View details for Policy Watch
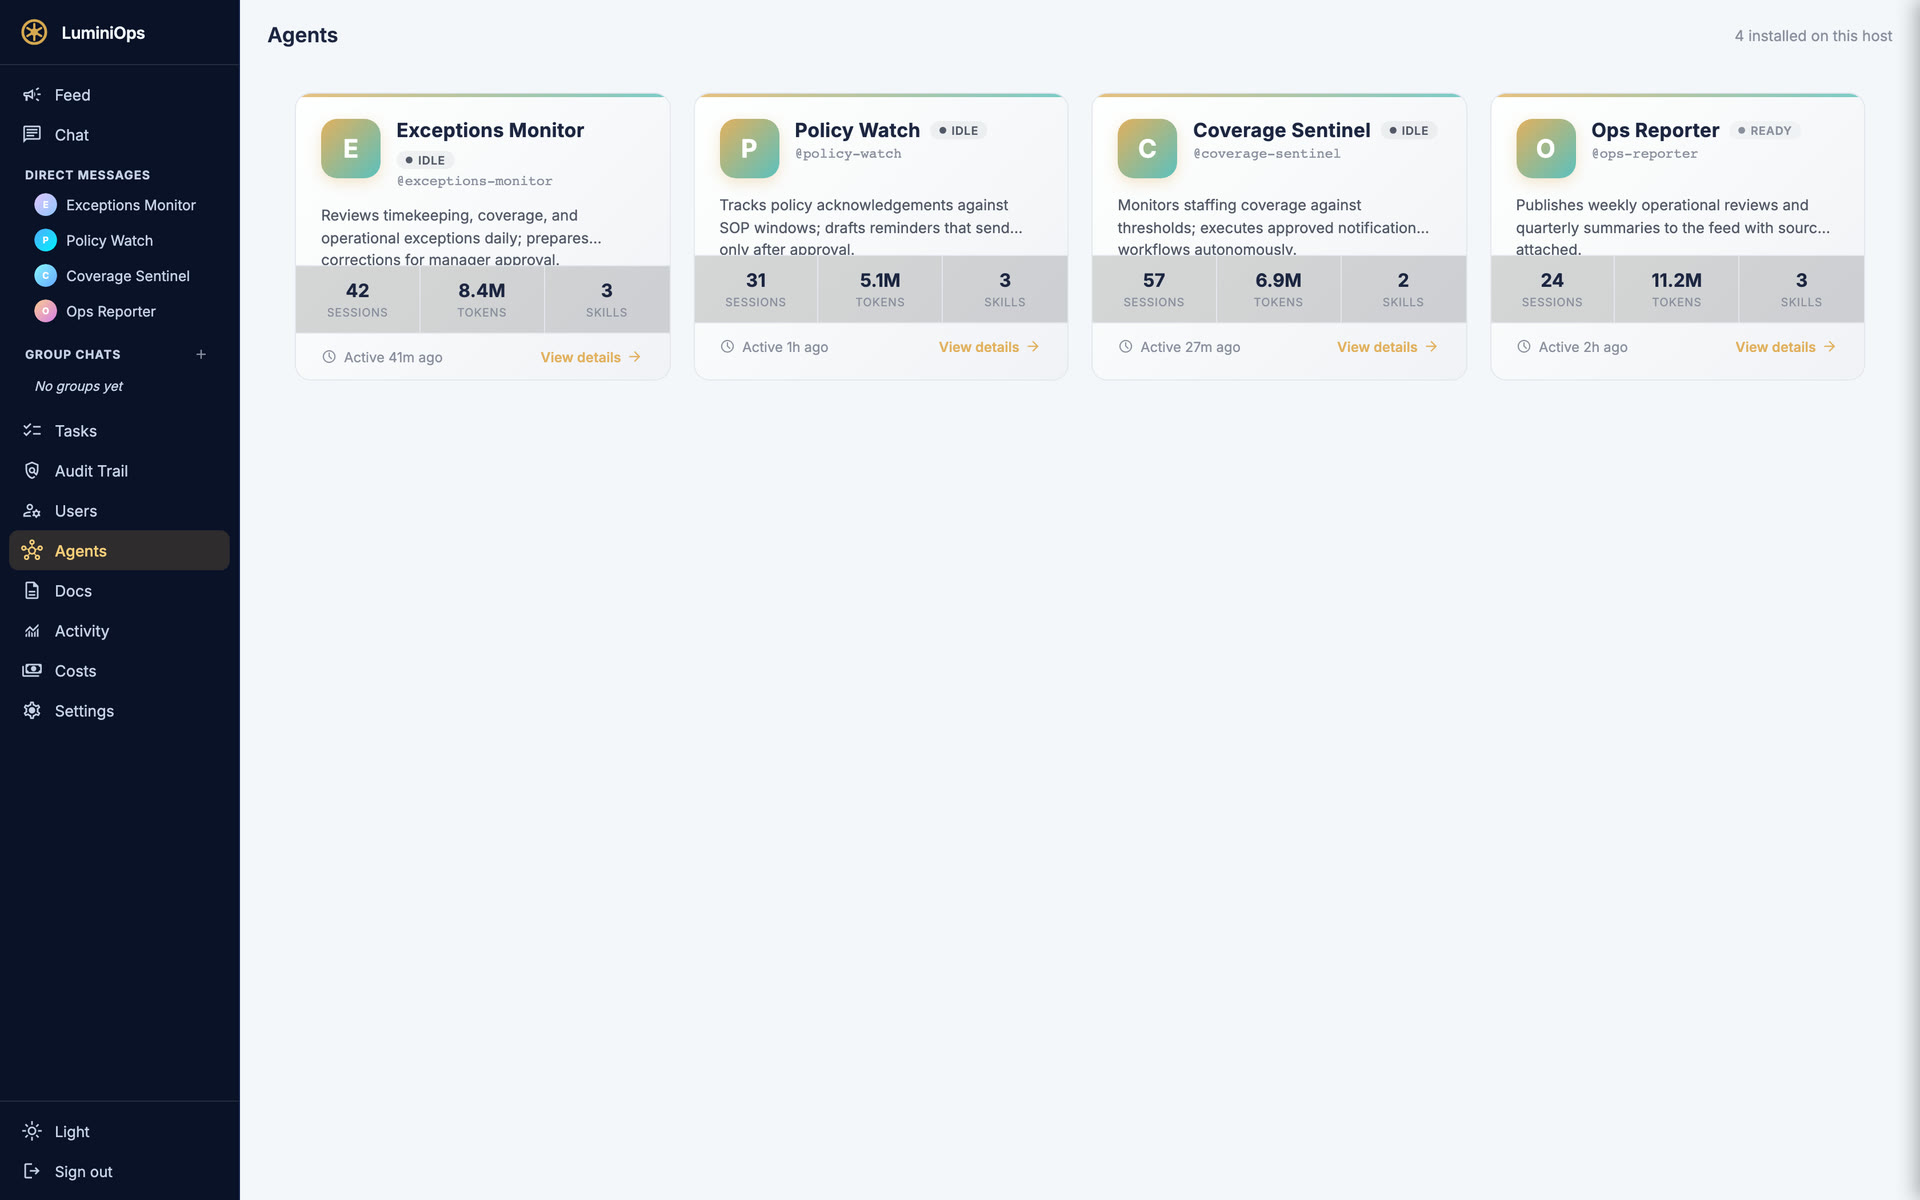 tap(989, 347)
